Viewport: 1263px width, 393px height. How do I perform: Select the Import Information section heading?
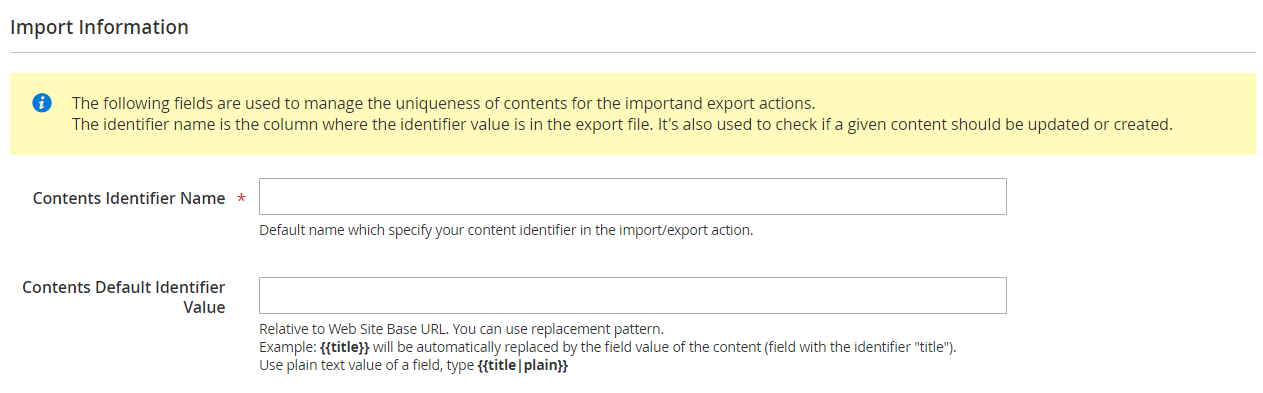pos(99,27)
